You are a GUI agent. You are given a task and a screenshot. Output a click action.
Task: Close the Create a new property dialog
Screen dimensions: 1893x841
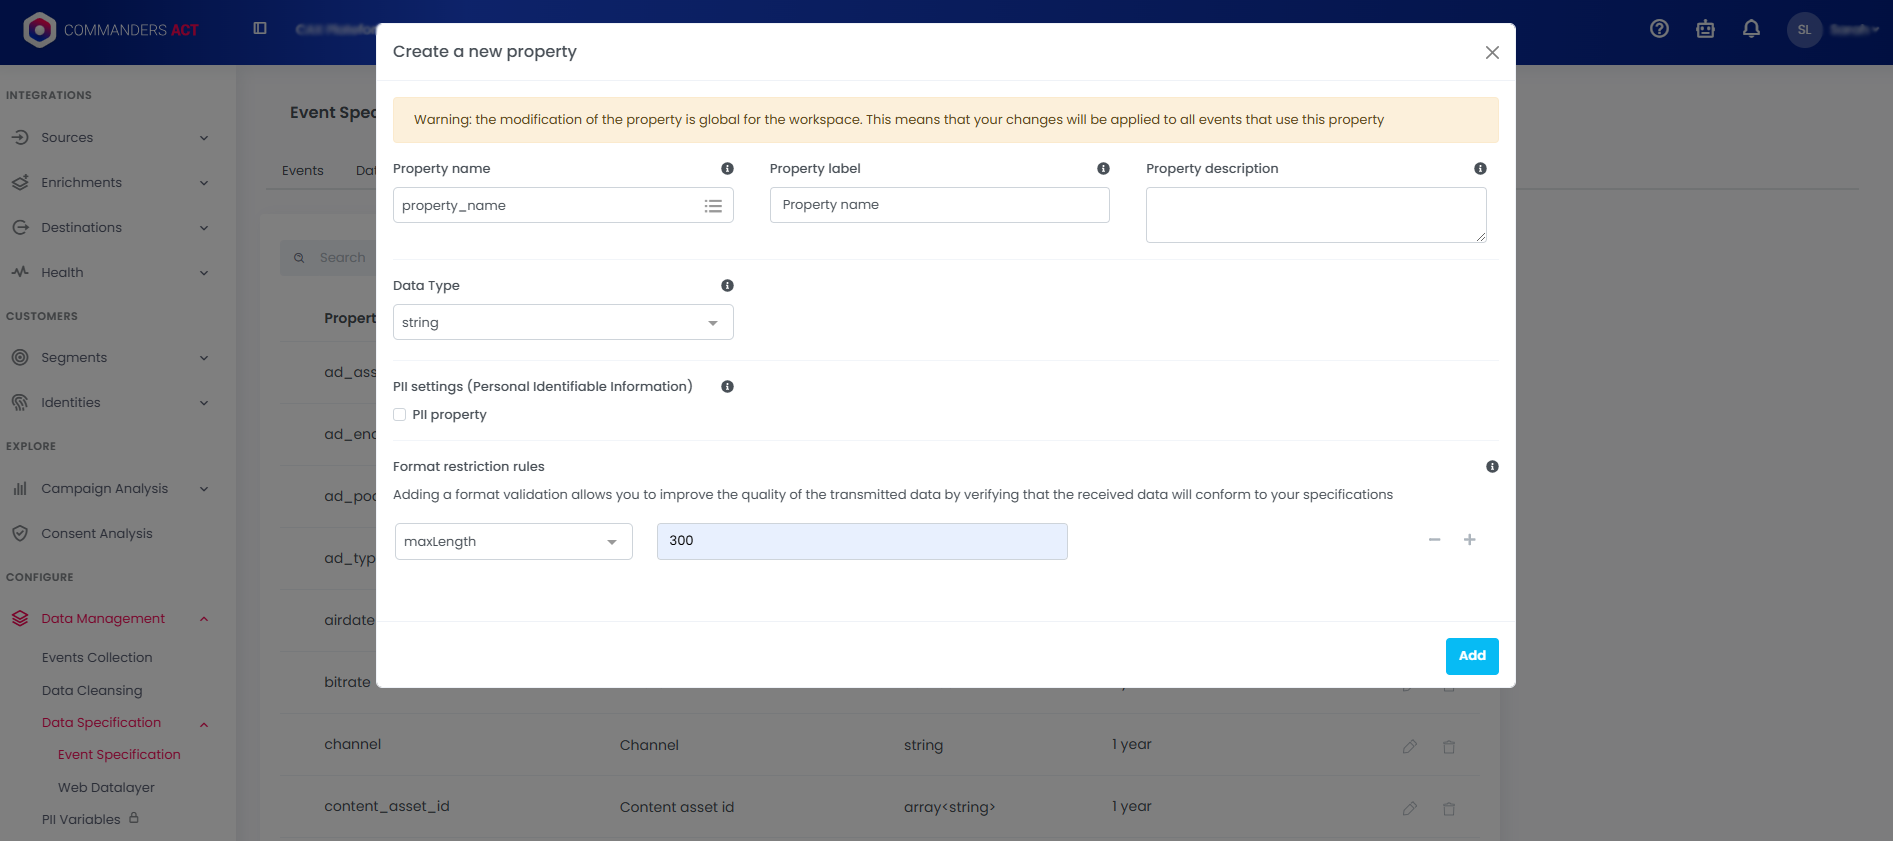tap(1491, 53)
